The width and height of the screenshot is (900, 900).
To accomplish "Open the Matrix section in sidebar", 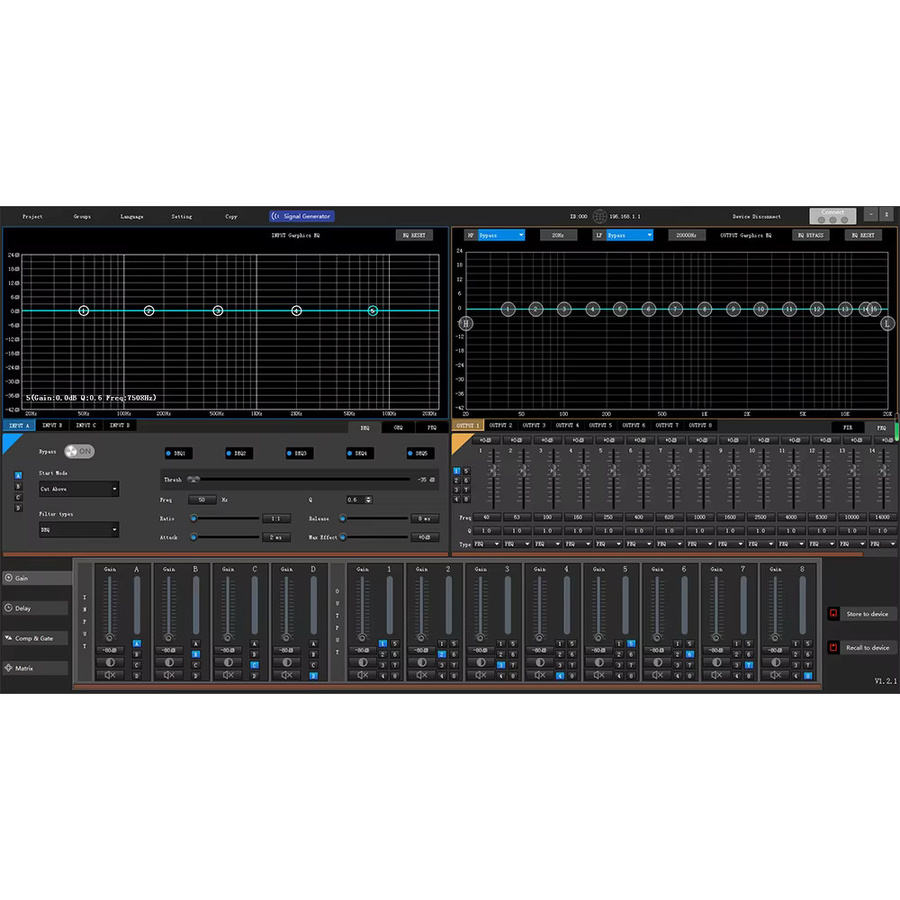I will 36,668.
